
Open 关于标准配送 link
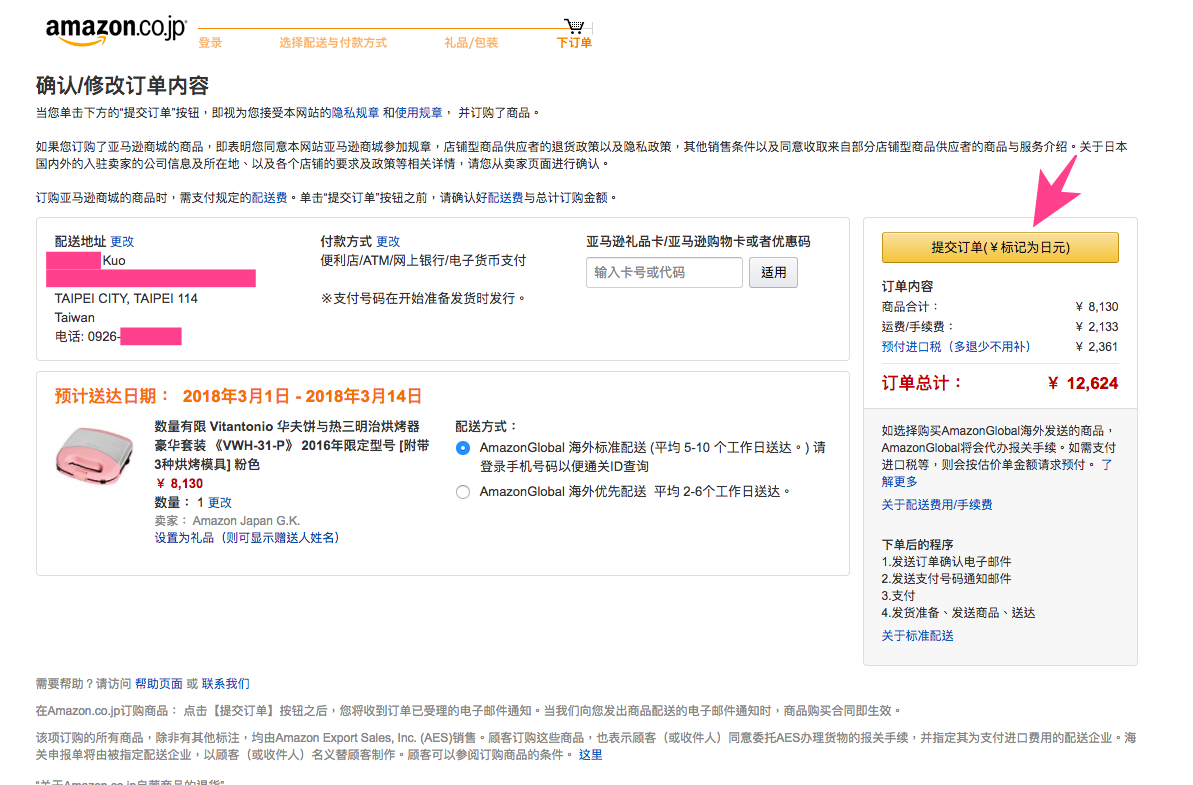click(918, 636)
